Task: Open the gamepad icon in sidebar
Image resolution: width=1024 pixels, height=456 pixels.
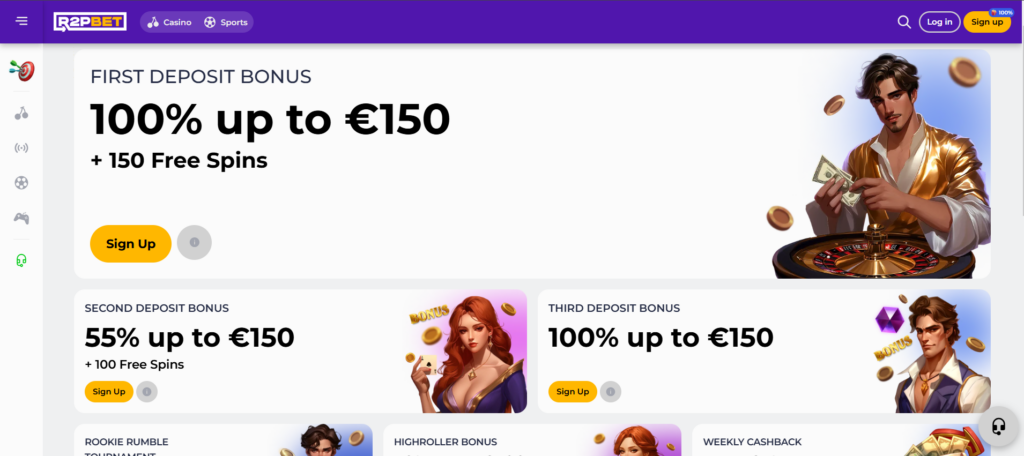Action: [22, 218]
